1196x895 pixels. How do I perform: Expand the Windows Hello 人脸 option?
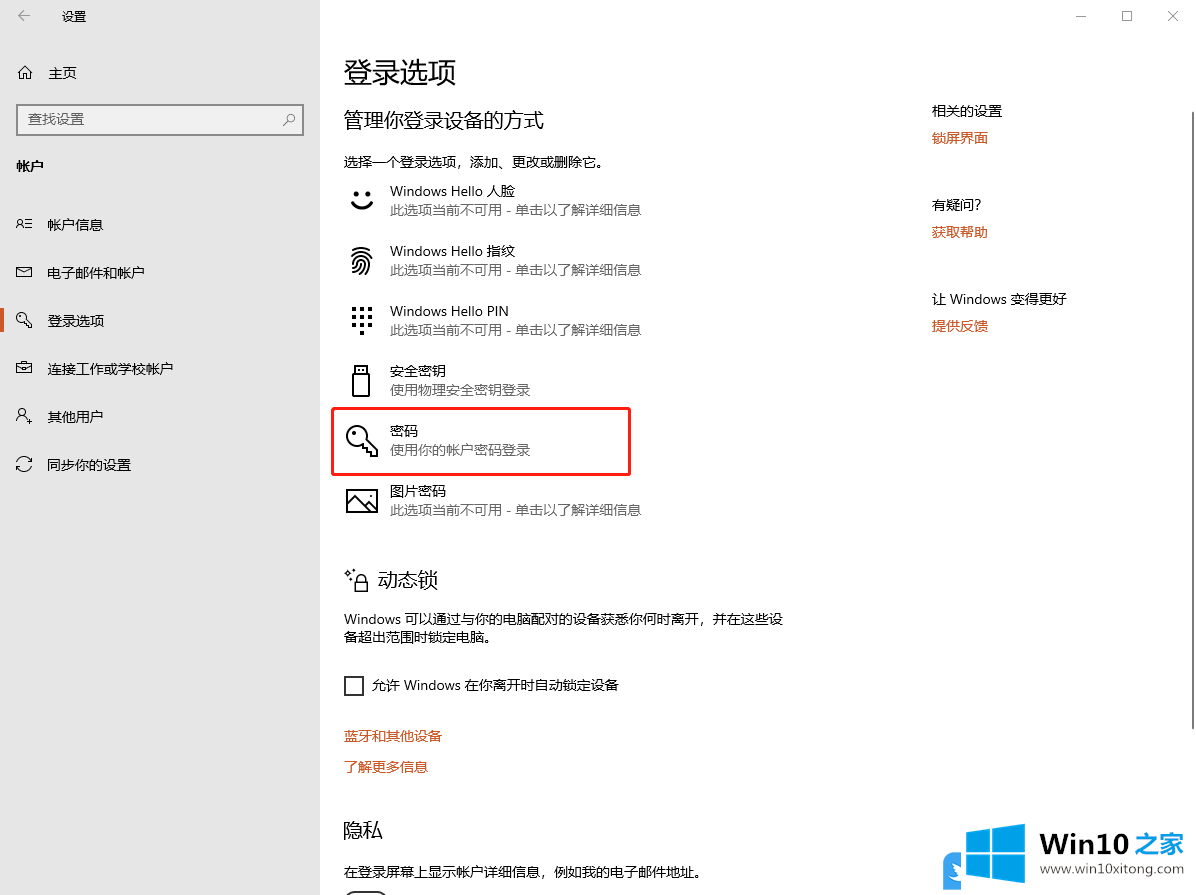tap(494, 201)
